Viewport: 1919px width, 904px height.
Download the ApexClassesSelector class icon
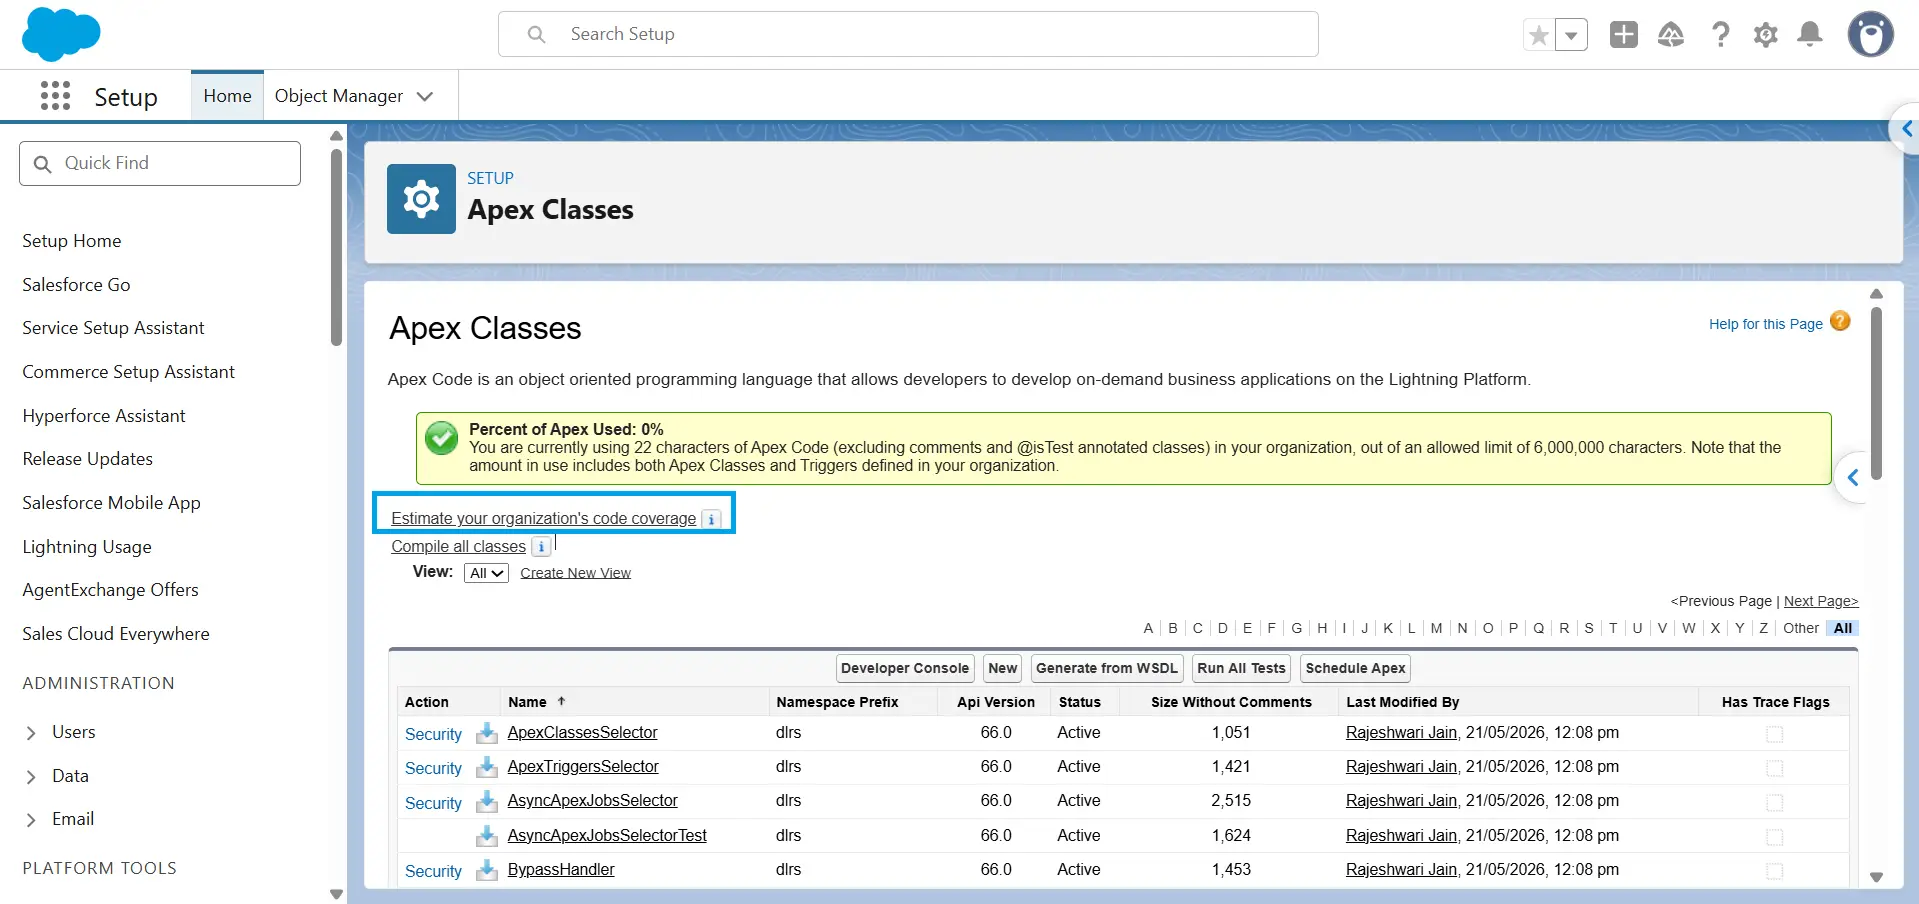(x=487, y=733)
